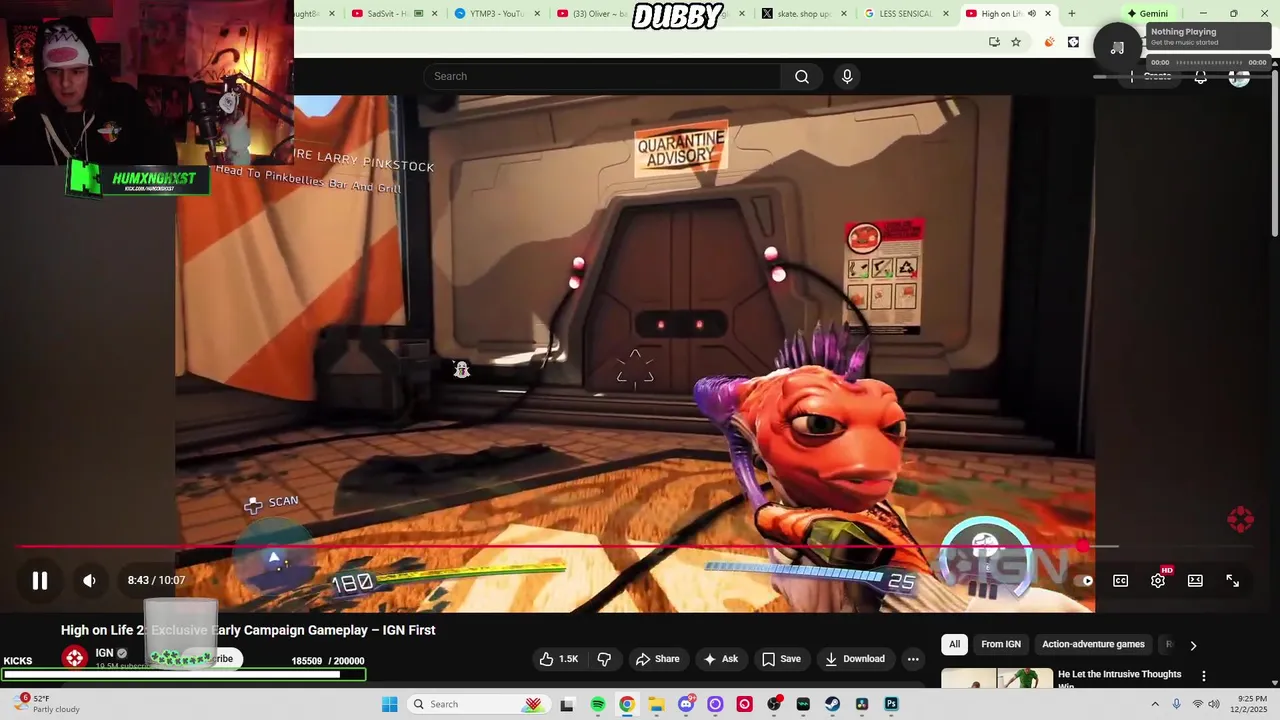Open the Share dialog
The width and height of the screenshot is (1280, 720).
coord(657,659)
